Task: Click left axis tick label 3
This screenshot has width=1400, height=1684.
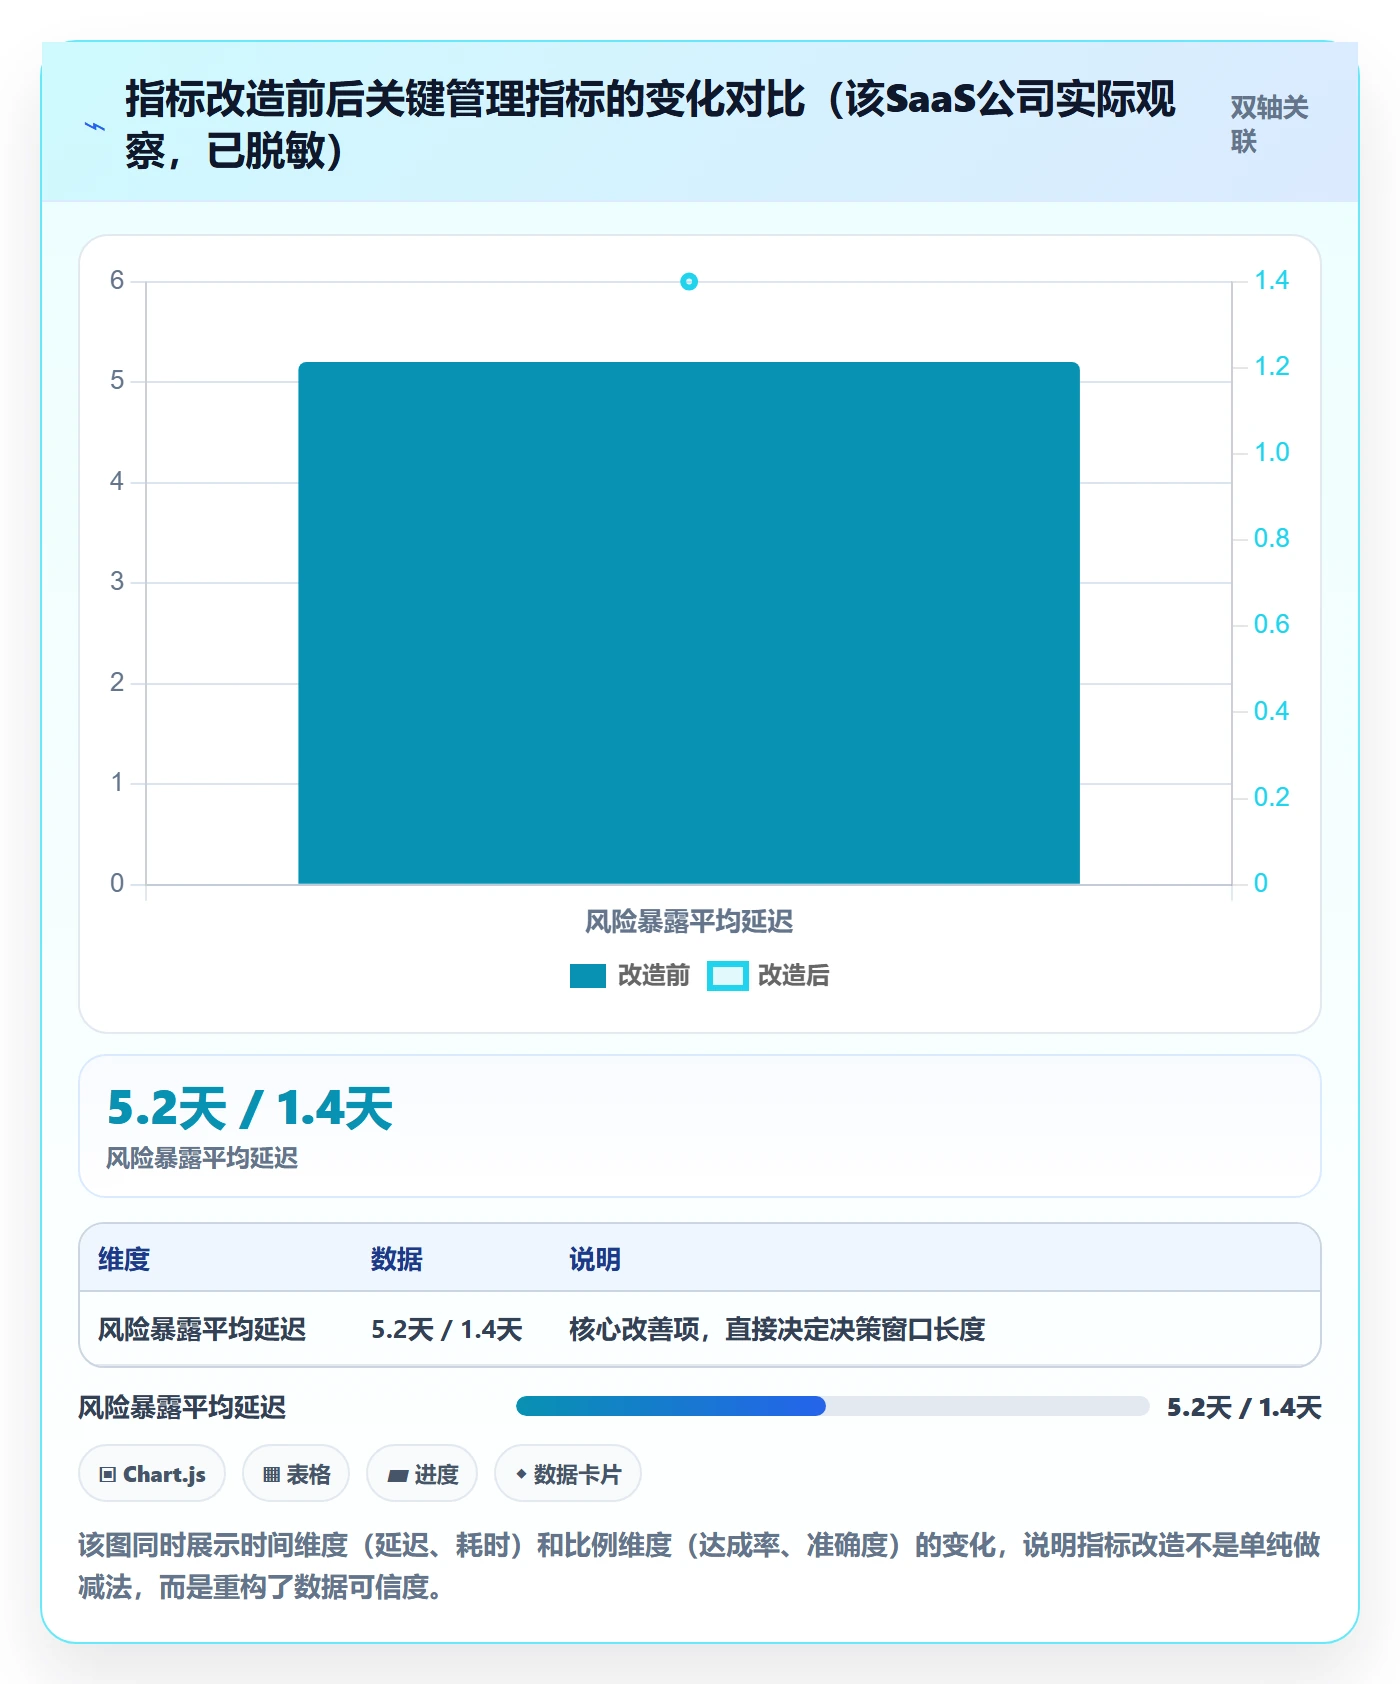Action: tap(117, 582)
